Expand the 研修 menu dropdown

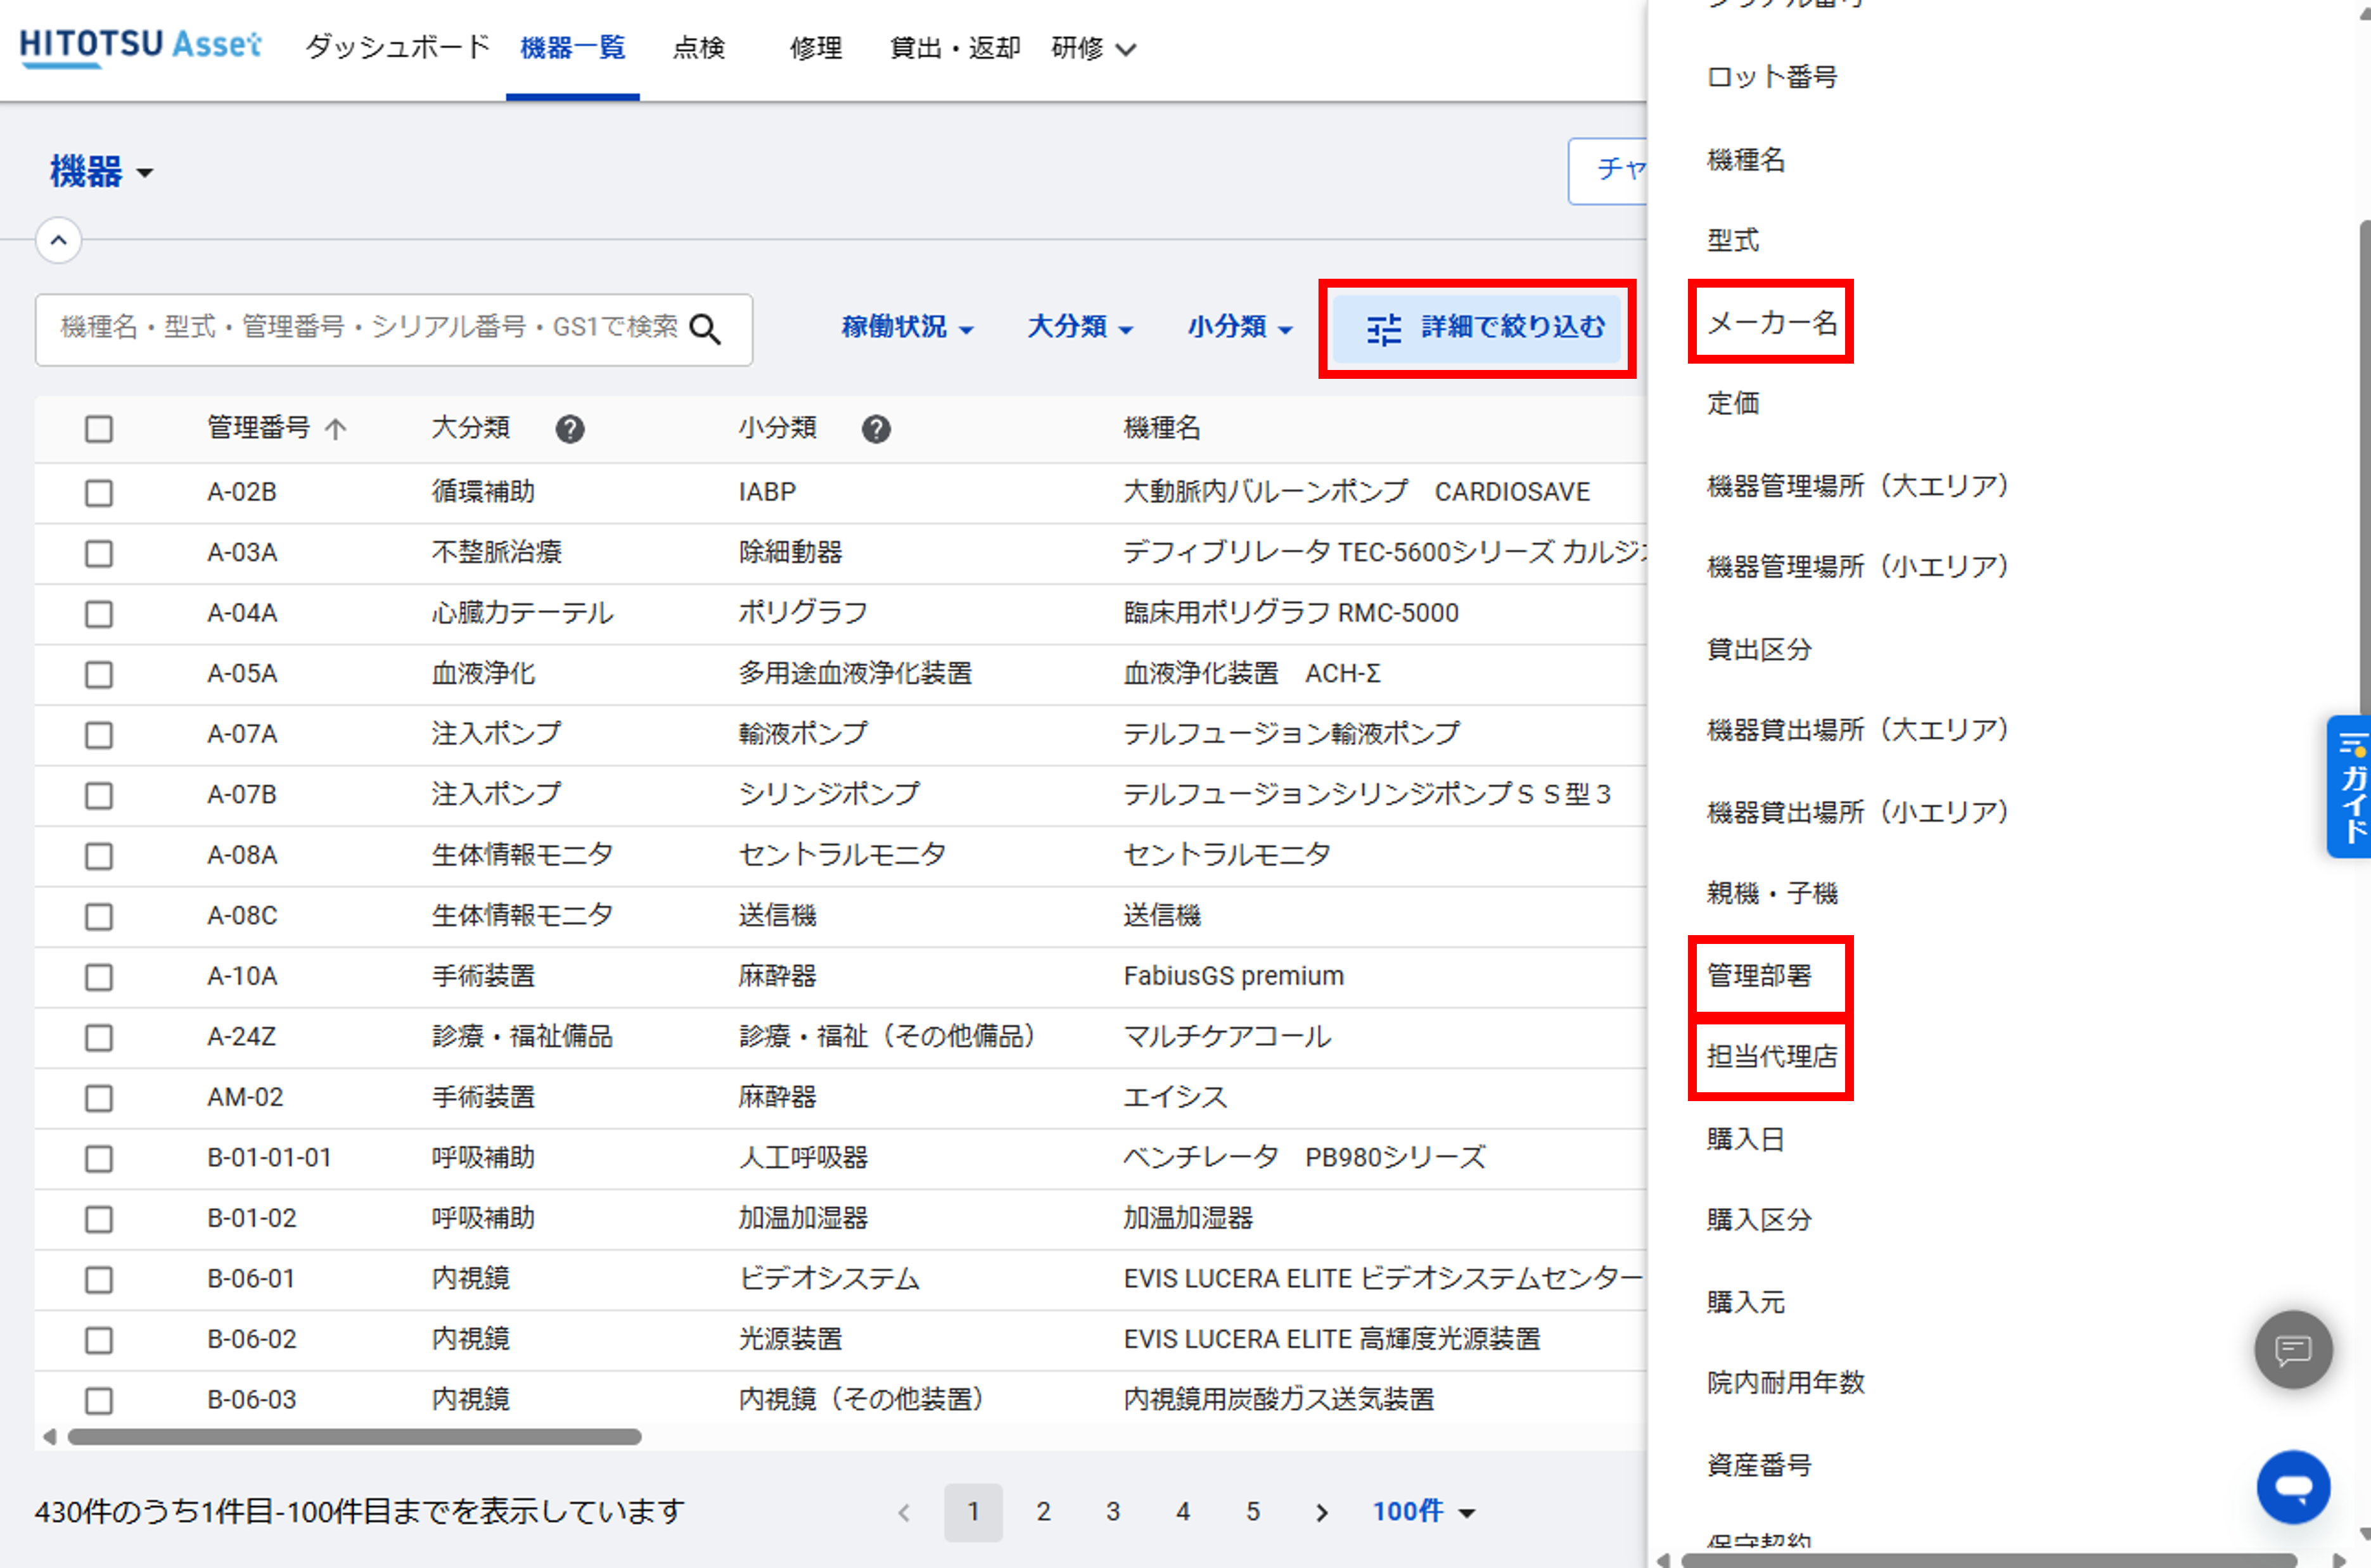[1093, 48]
